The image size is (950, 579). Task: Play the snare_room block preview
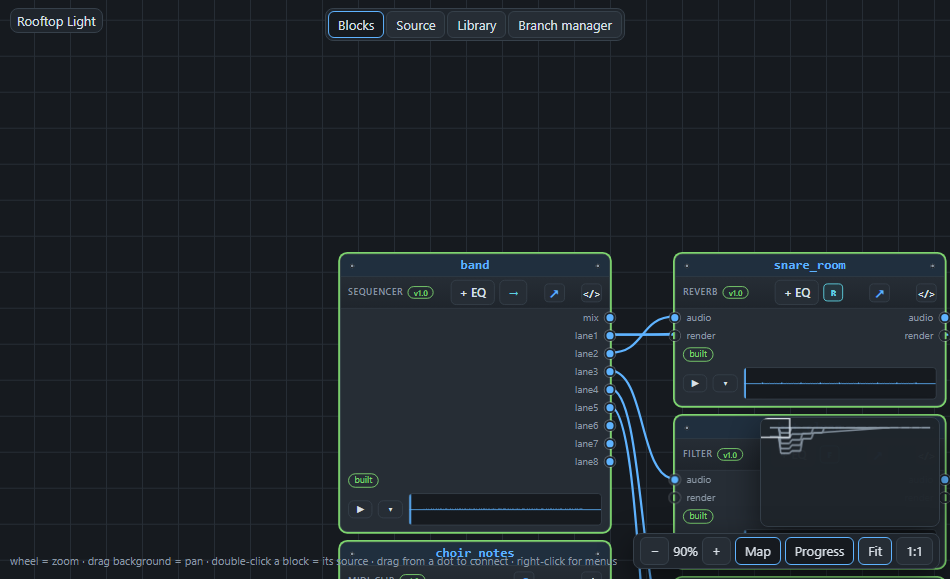(x=695, y=383)
